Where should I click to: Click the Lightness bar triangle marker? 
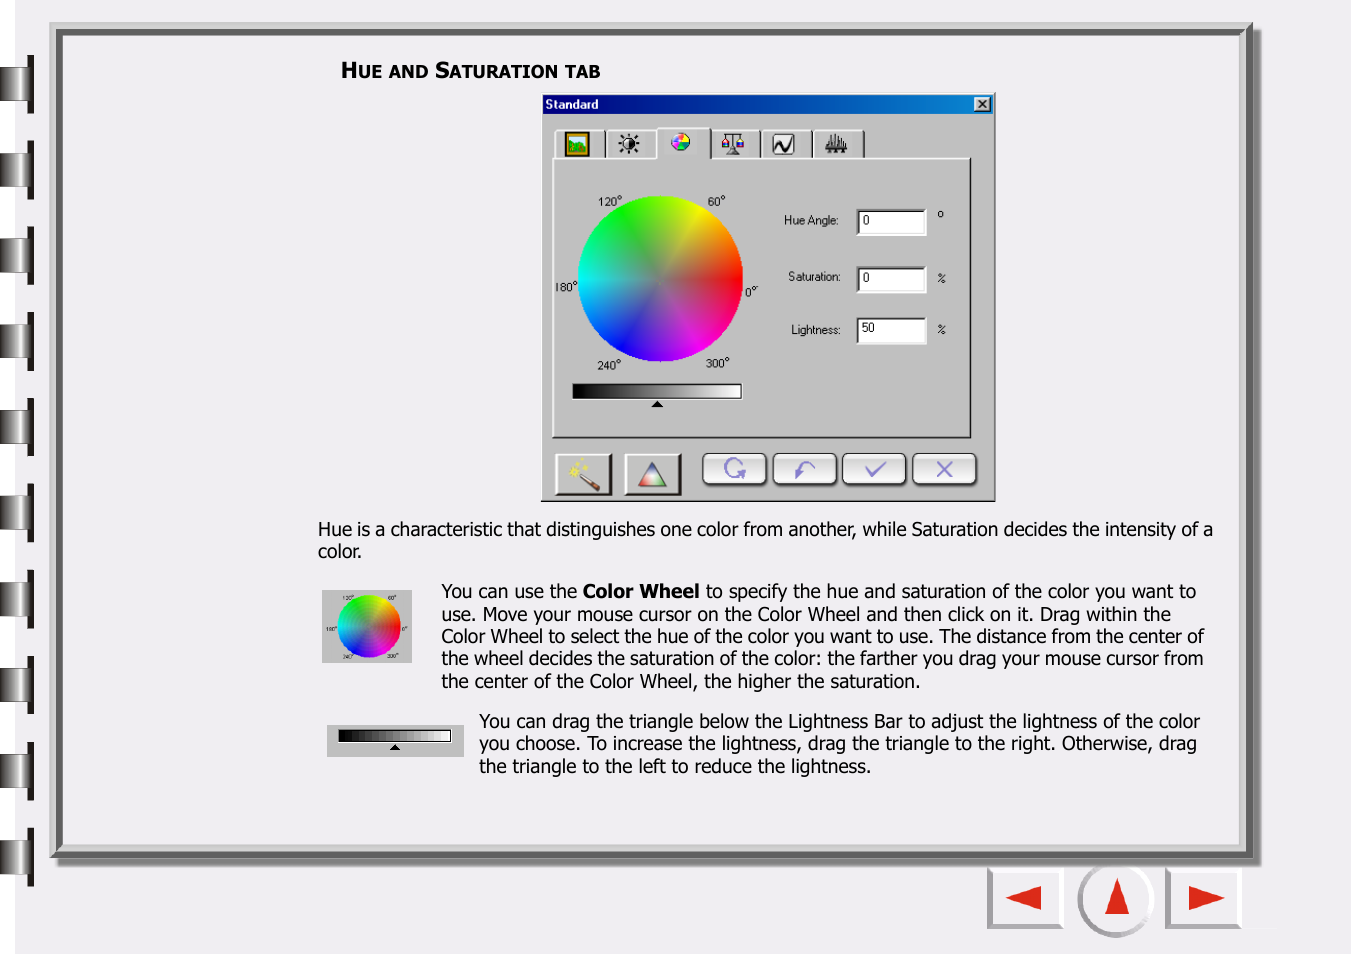tap(657, 405)
